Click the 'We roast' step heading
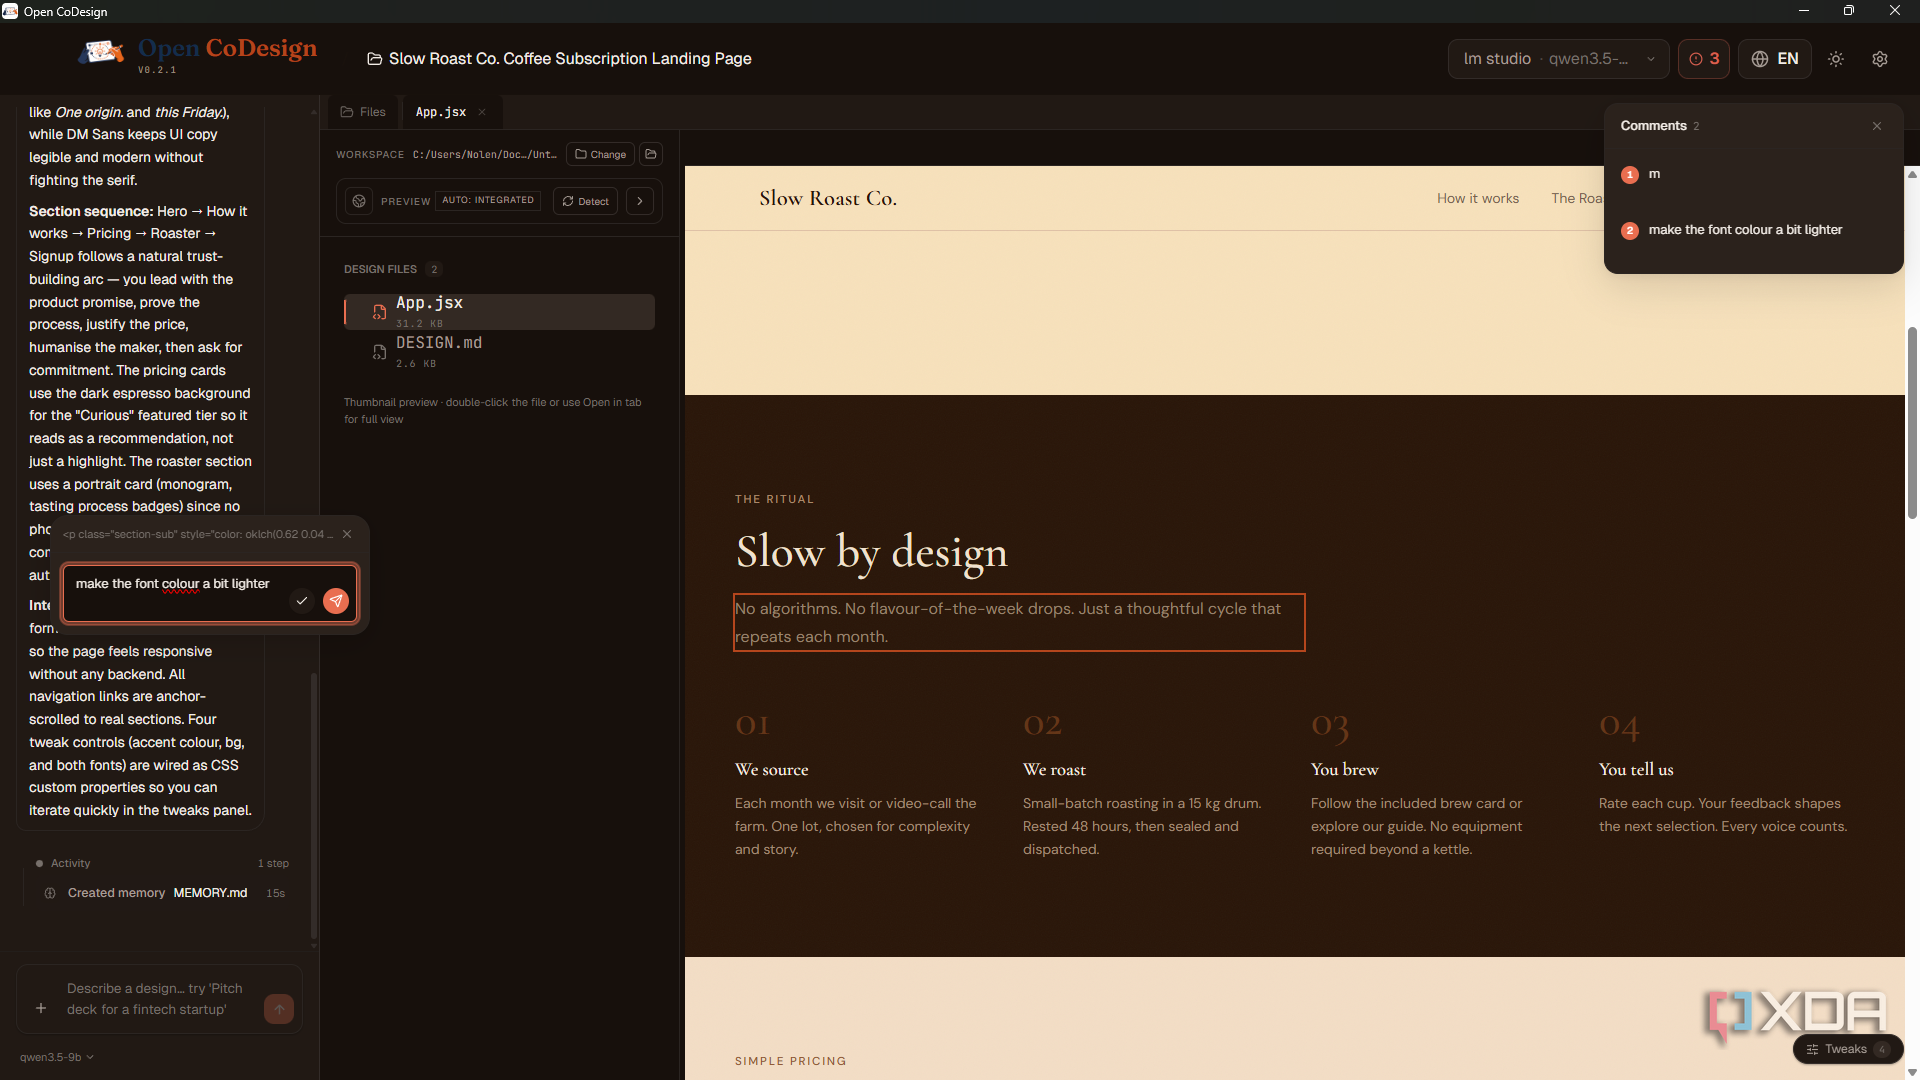The height and width of the screenshot is (1080, 1920). click(x=1054, y=769)
